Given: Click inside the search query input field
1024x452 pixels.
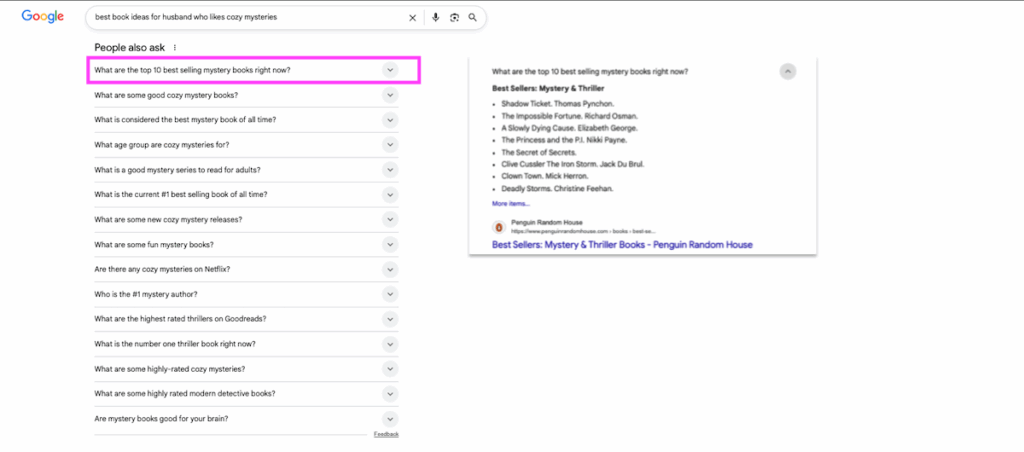Looking at the screenshot, I should (248, 18).
